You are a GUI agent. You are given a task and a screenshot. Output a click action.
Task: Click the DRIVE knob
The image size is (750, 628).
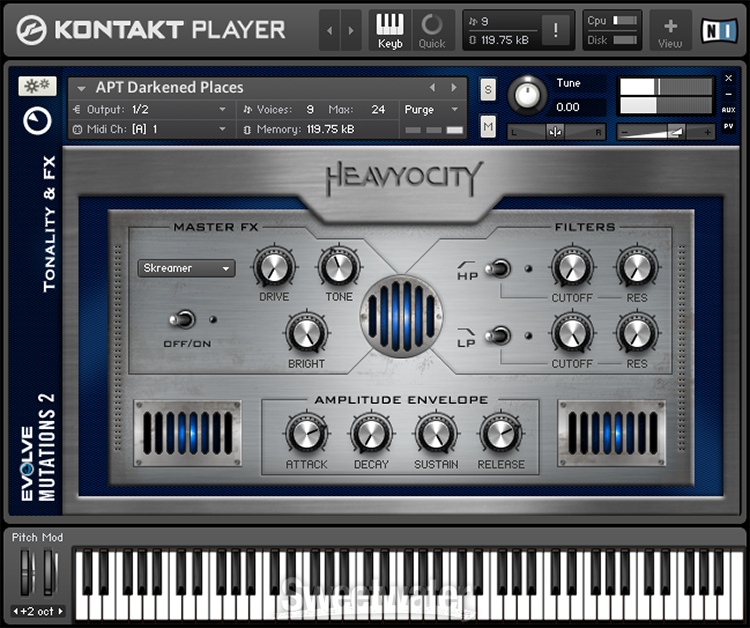[274, 267]
